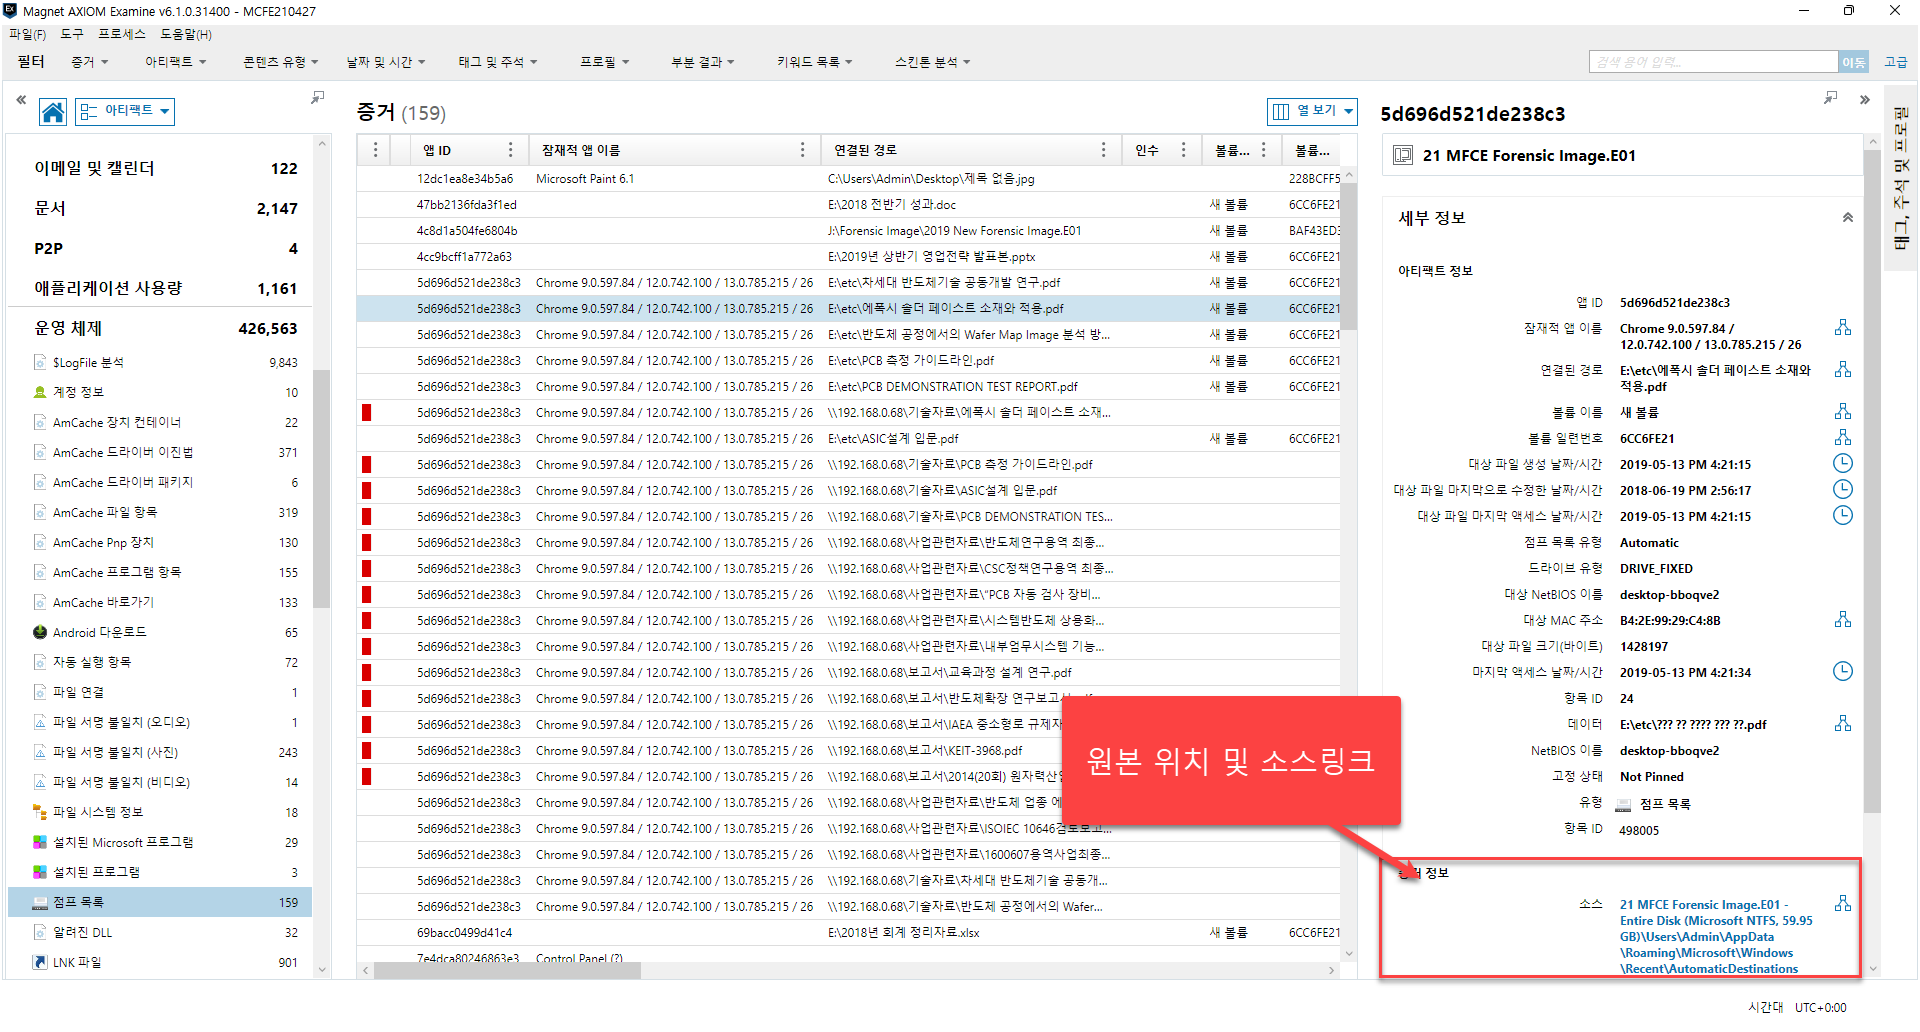Screen dimensions: 1920x1032
Task: Click the clock icon beside 대상 파일 생성 날짜/시간
Action: point(1842,464)
